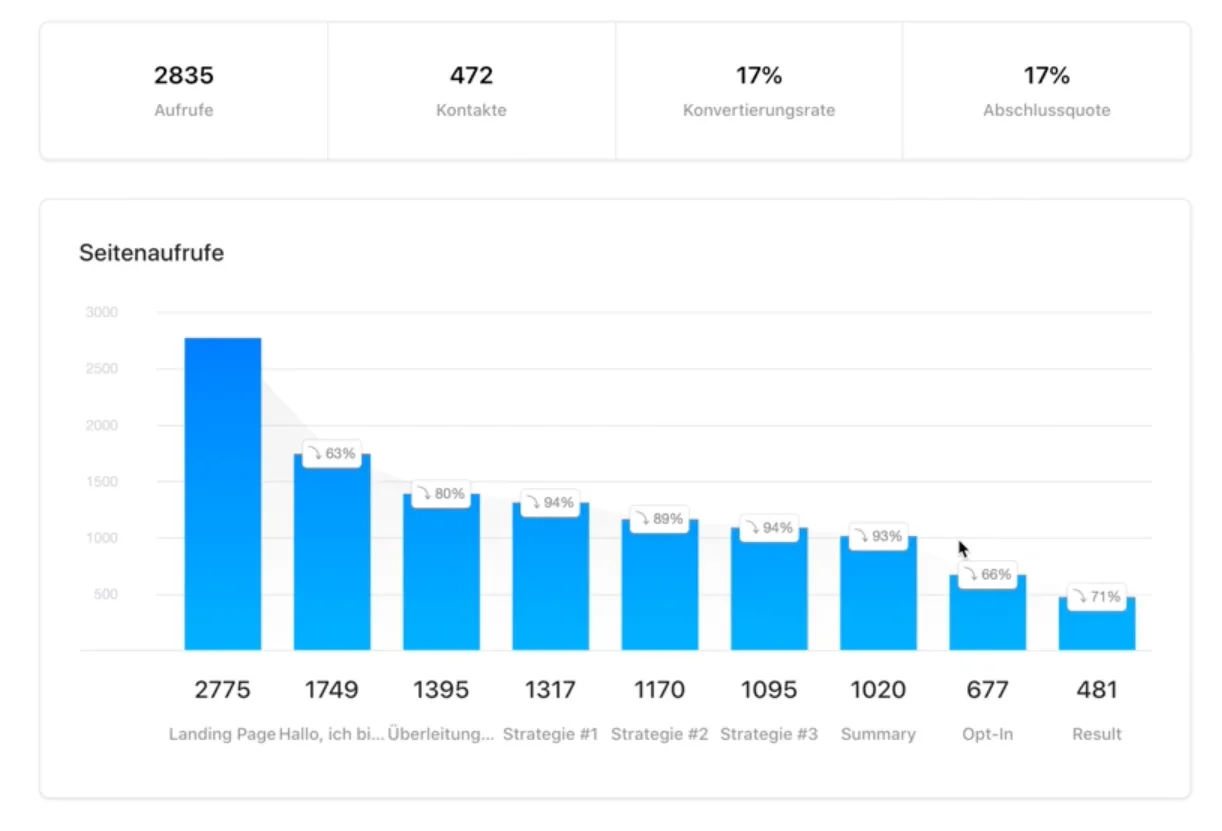Click the Summary label below chart

point(878,734)
